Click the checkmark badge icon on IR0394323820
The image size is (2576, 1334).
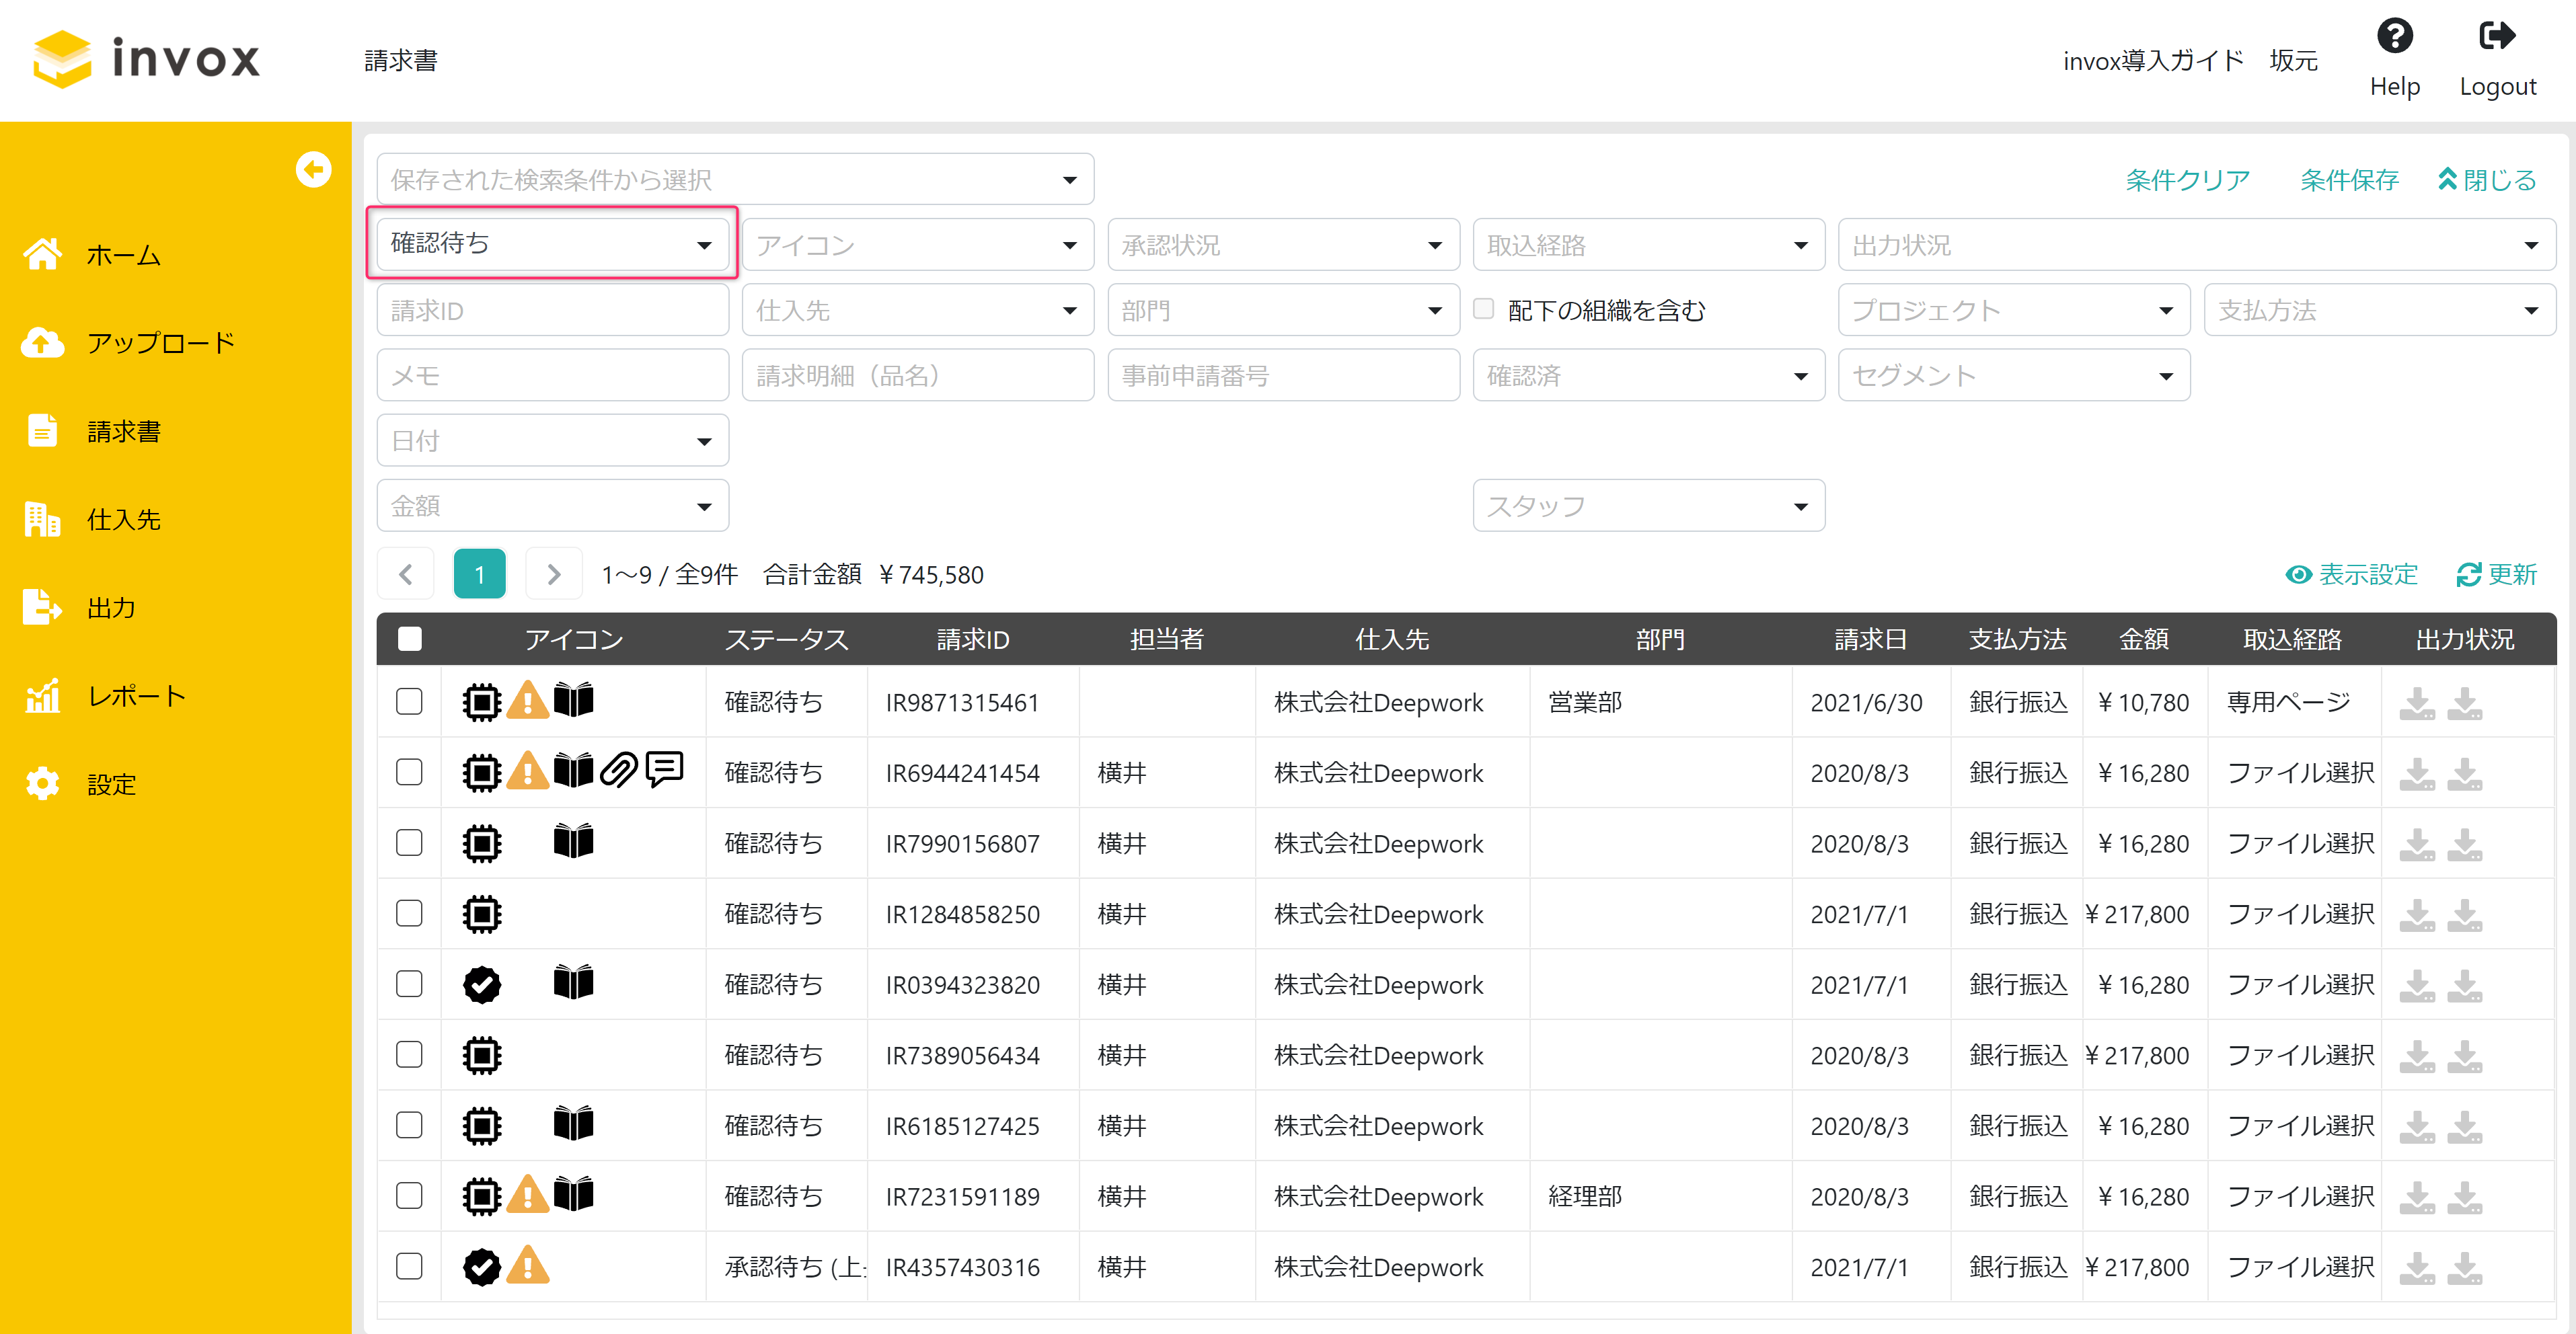coord(482,984)
